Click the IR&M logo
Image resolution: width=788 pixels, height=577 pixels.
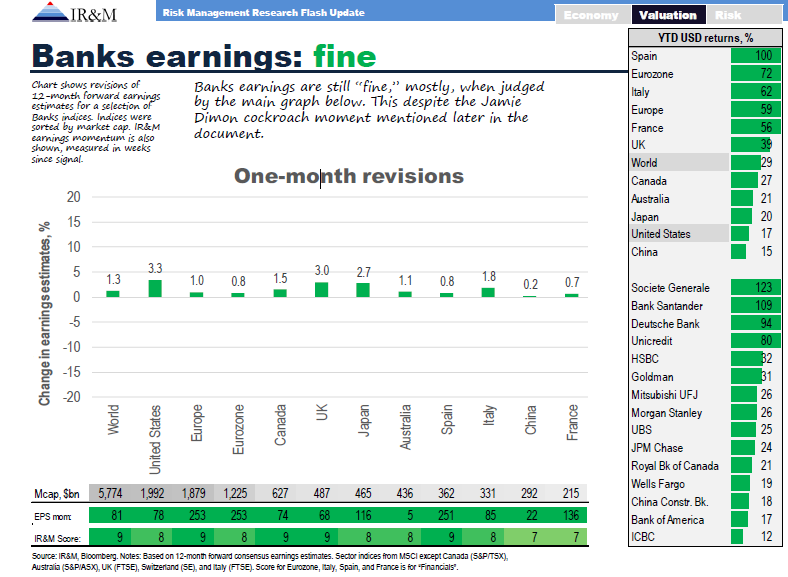tap(74, 13)
